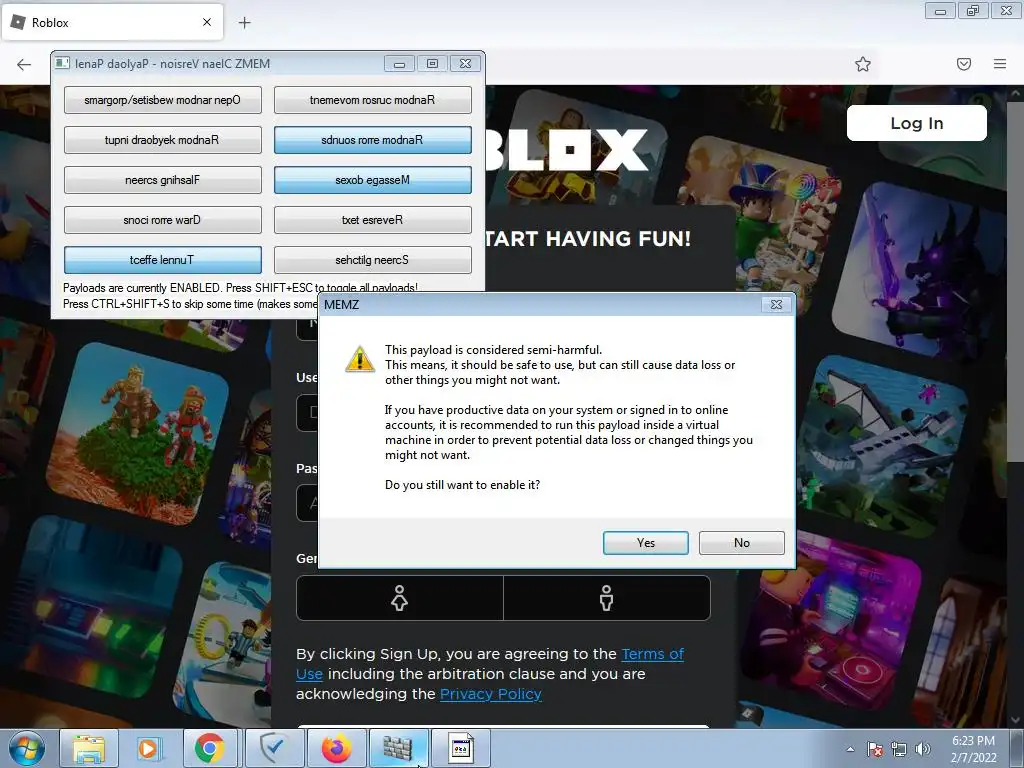Open Windows Media Player from the taskbar
This screenshot has width=1024, height=768.
(148, 748)
